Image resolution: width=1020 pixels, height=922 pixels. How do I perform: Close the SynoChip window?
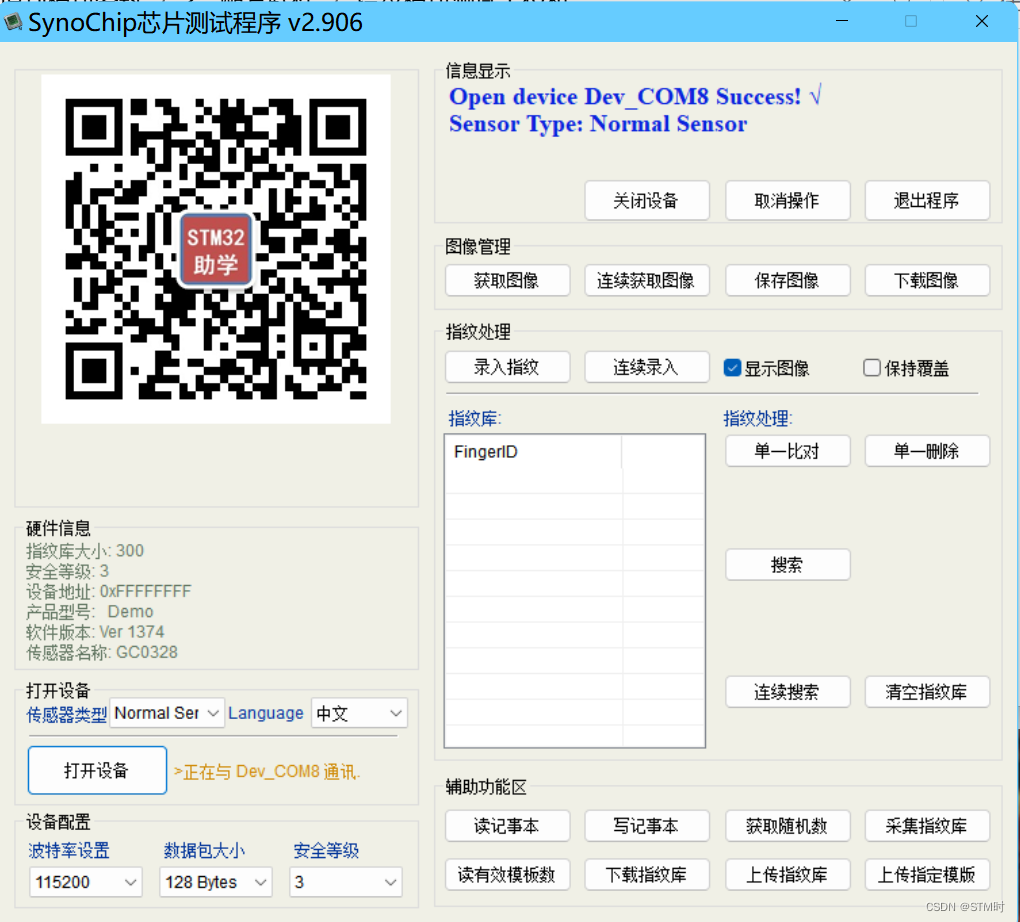point(982,21)
